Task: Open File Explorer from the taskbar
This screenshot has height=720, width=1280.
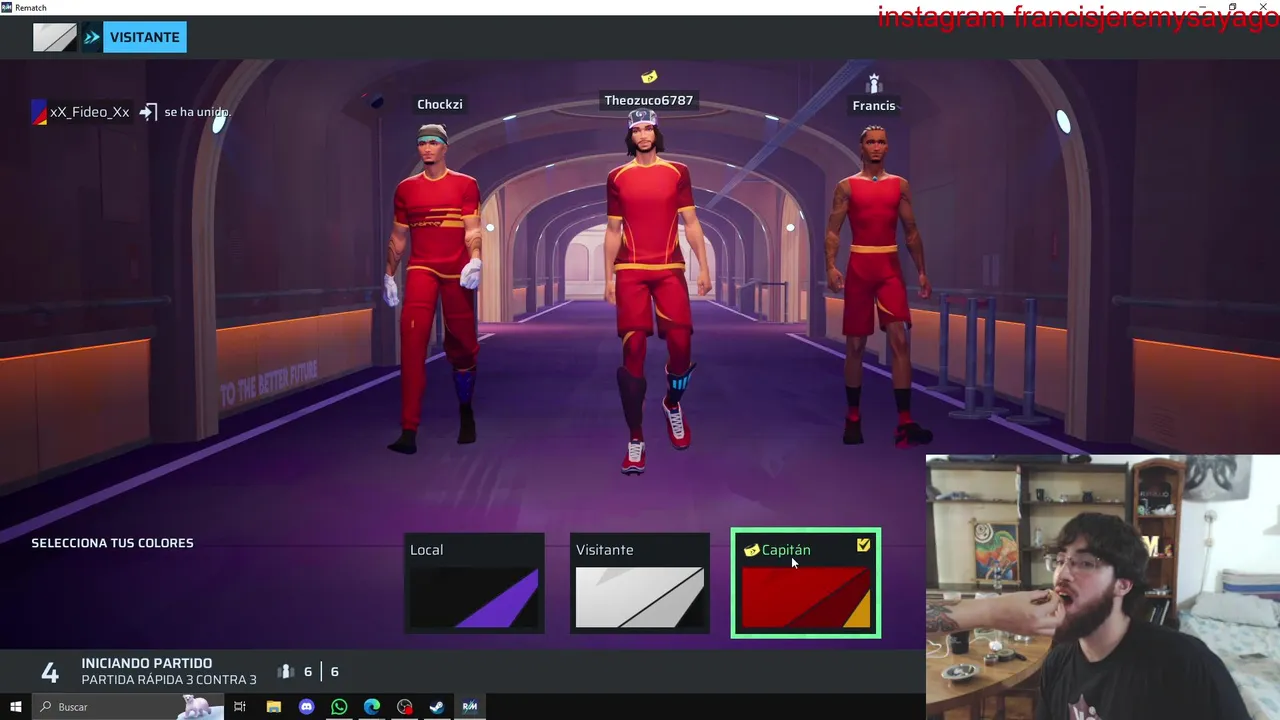Action: [x=274, y=707]
